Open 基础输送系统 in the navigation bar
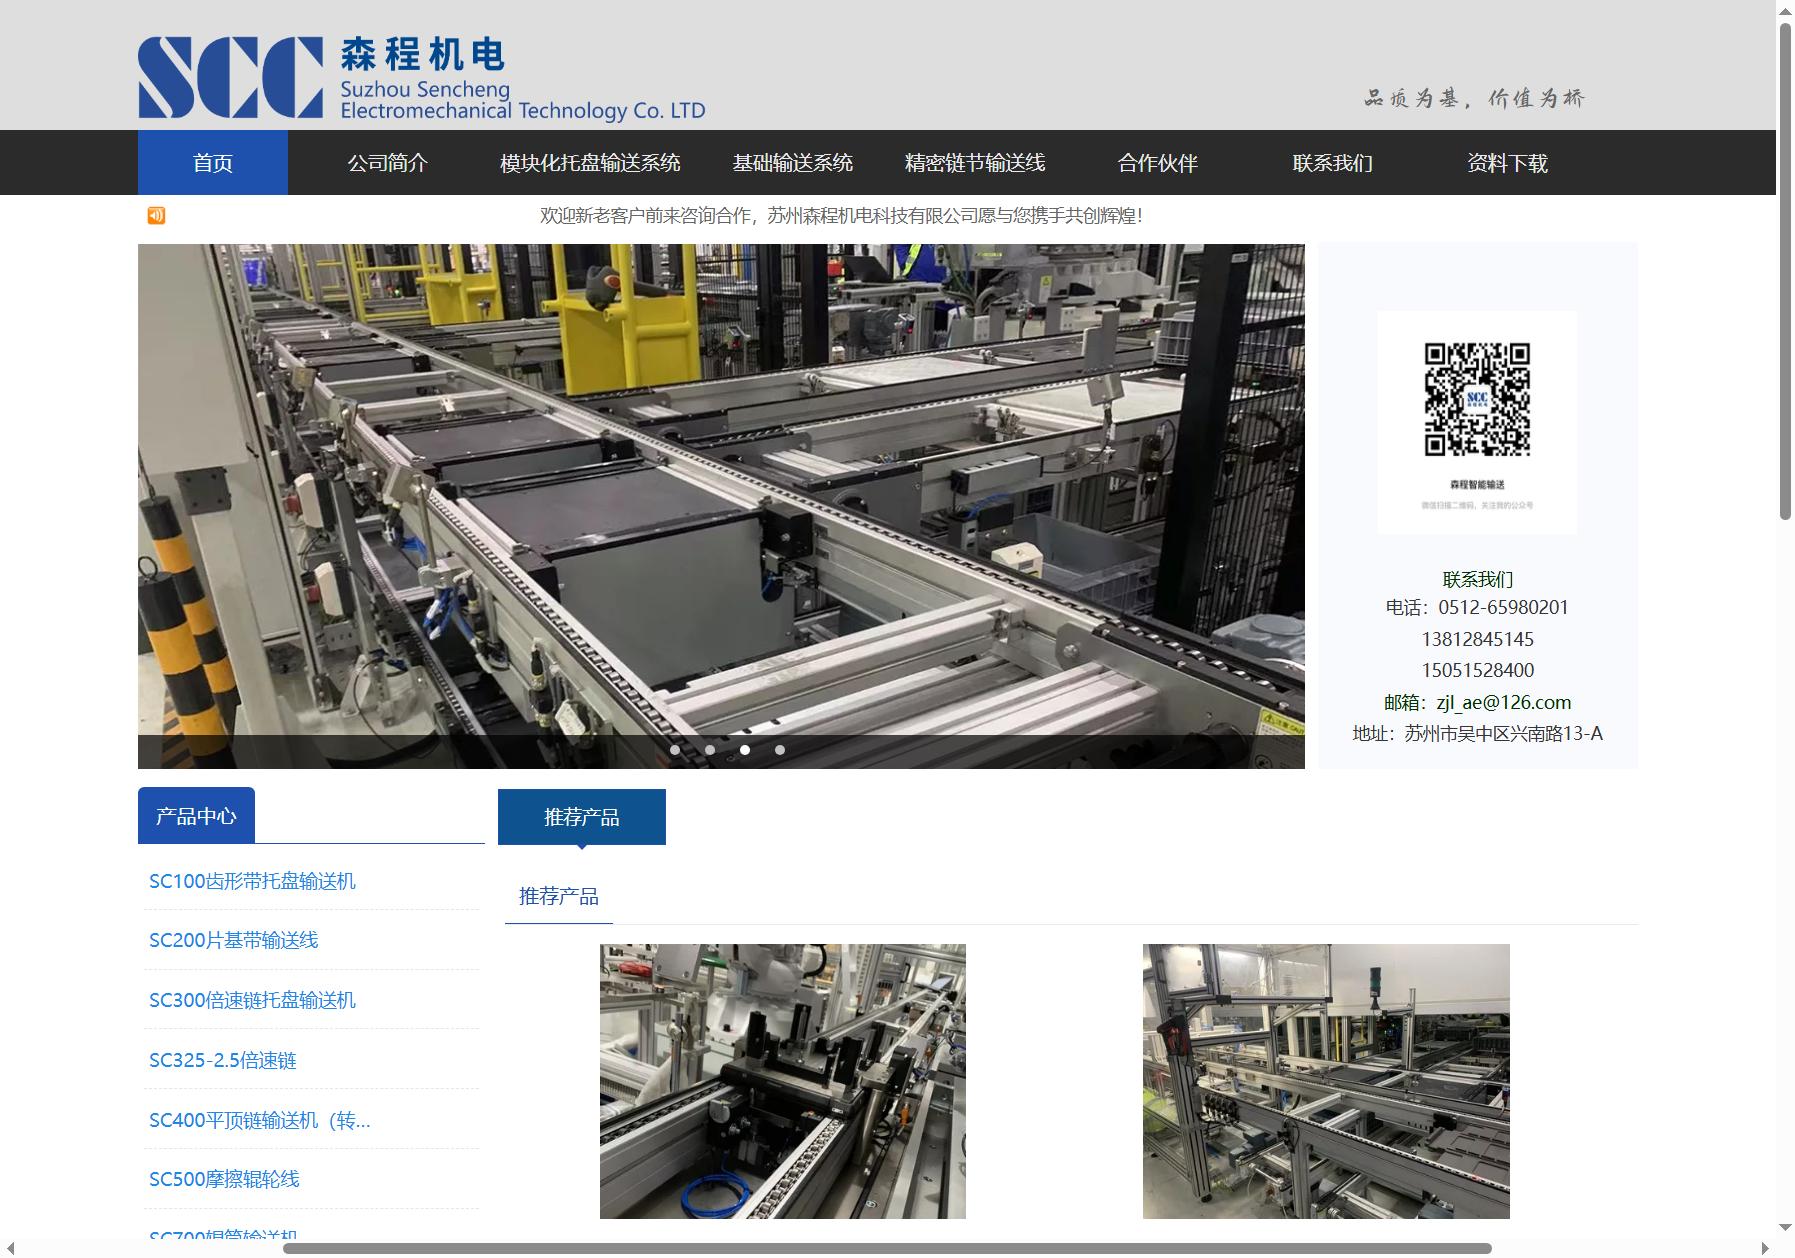1795x1258 pixels. point(792,163)
